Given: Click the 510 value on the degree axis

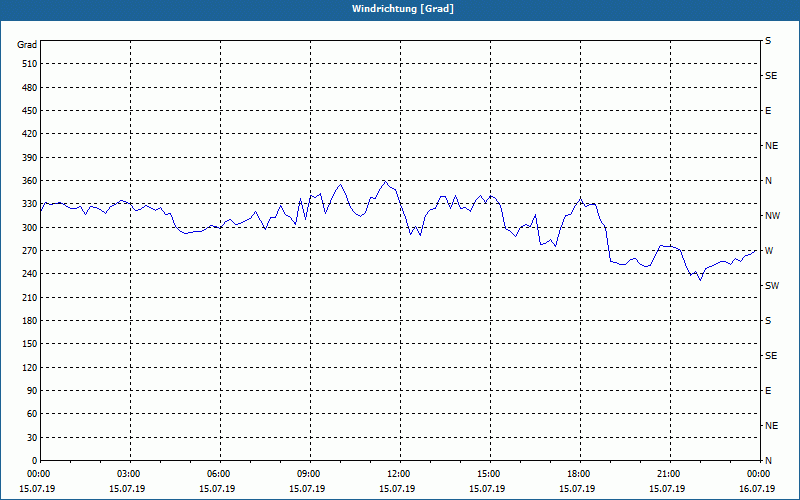Looking at the screenshot, I should [30, 64].
